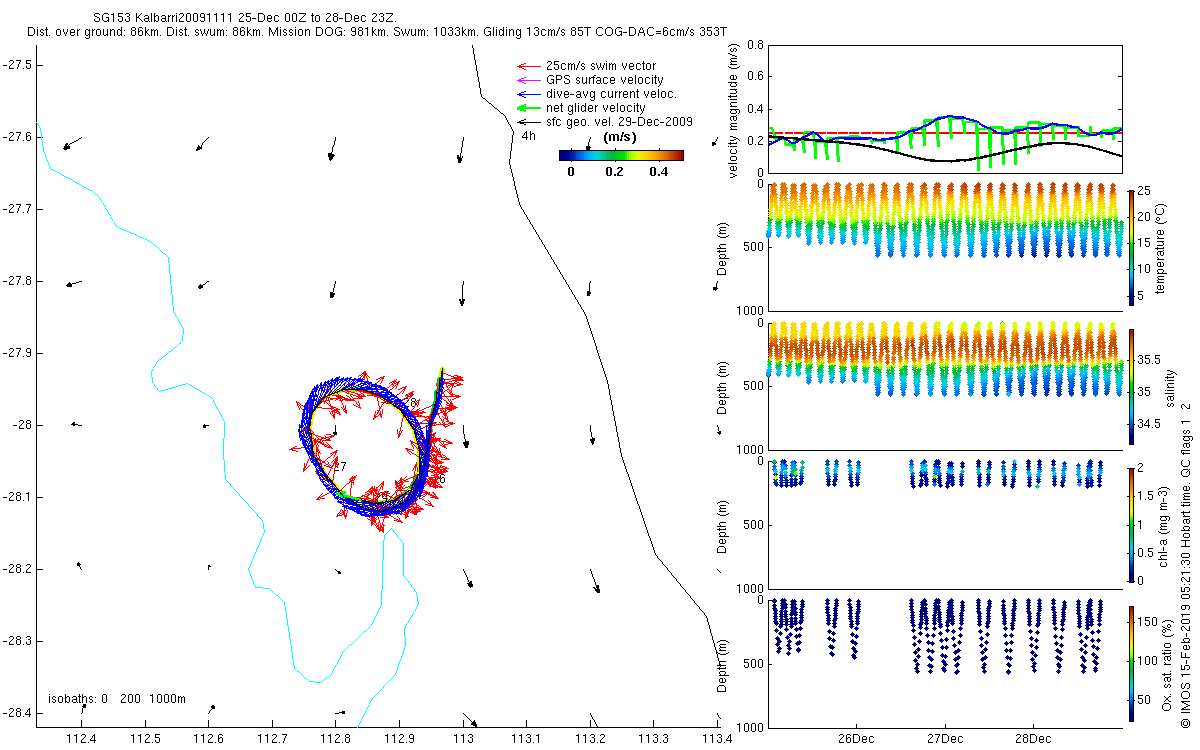Click the 'velocity magnitude (m/s)' axis label
The image size is (1200, 750).
[734, 112]
